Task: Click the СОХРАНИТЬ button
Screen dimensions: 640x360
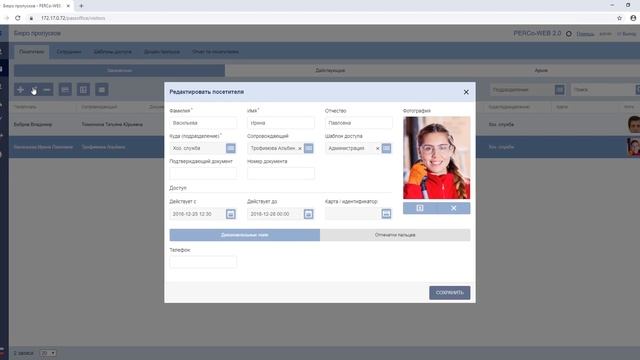Action: (x=449, y=293)
